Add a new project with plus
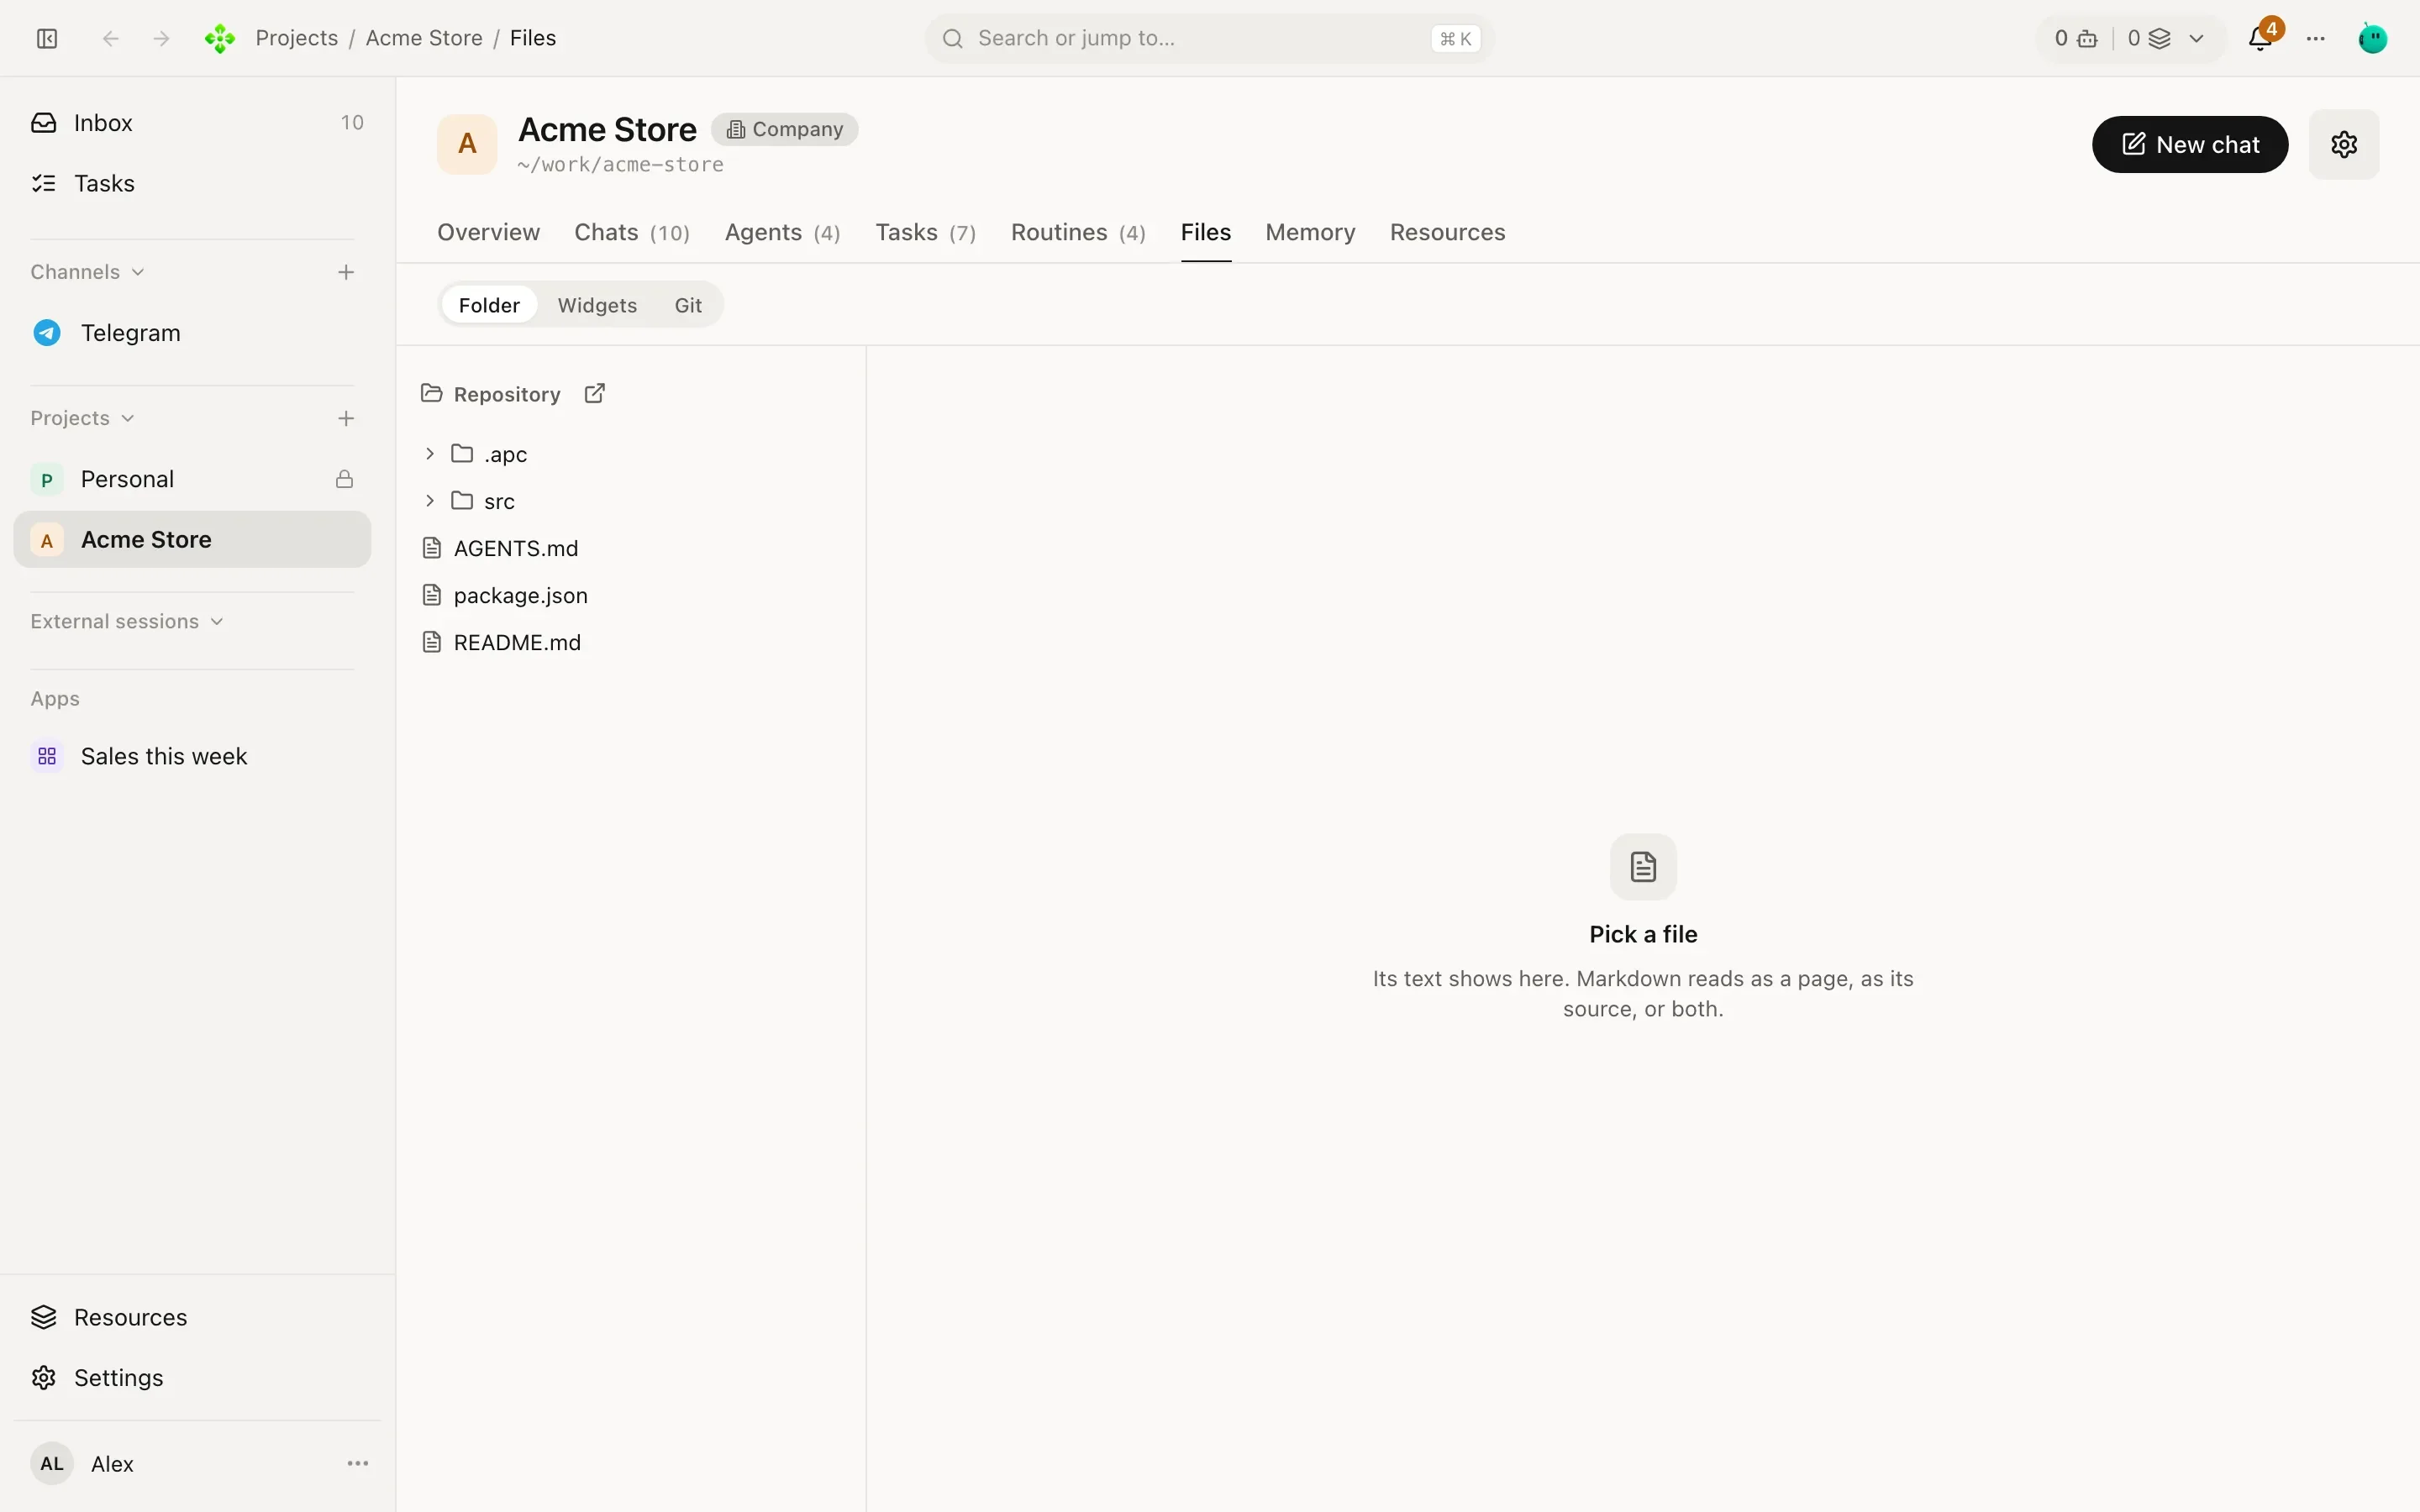Viewport: 2420px width, 1512px height. (x=346, y=418)
